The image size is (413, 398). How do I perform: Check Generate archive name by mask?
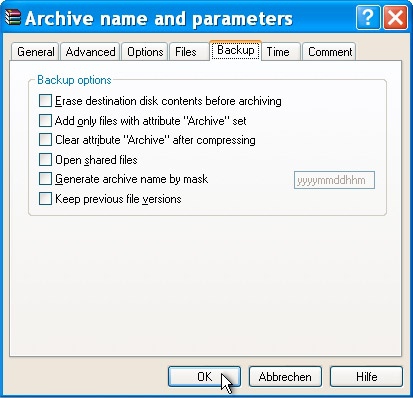coord(45,179)
